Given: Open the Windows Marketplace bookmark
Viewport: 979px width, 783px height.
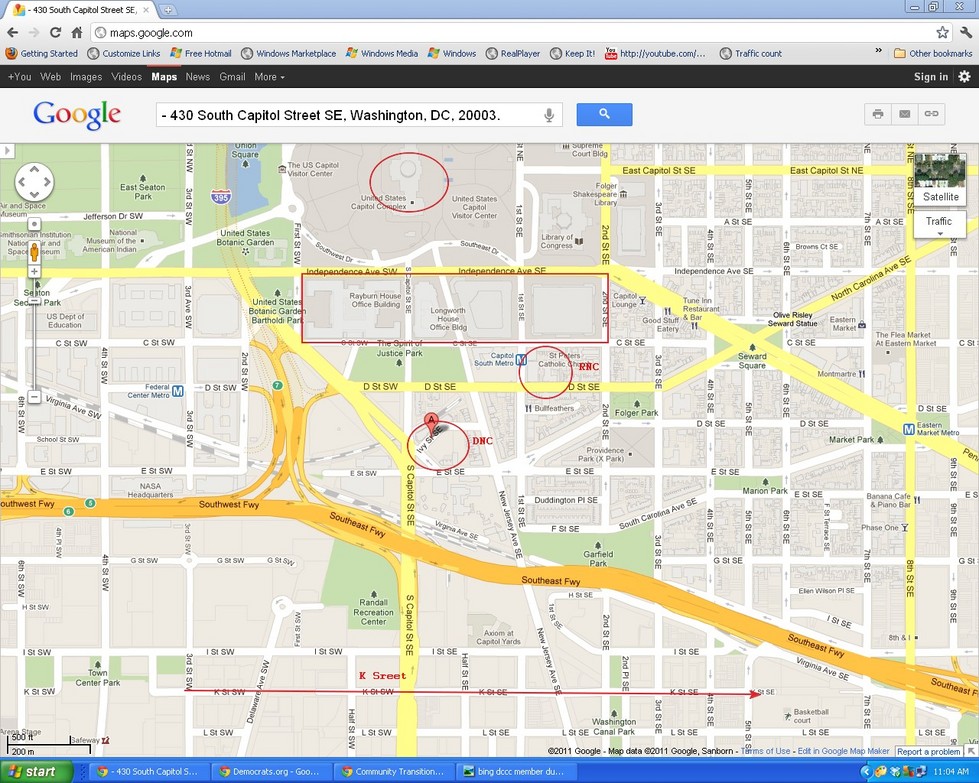Looking at the screenshot, I should coord(288,53).
